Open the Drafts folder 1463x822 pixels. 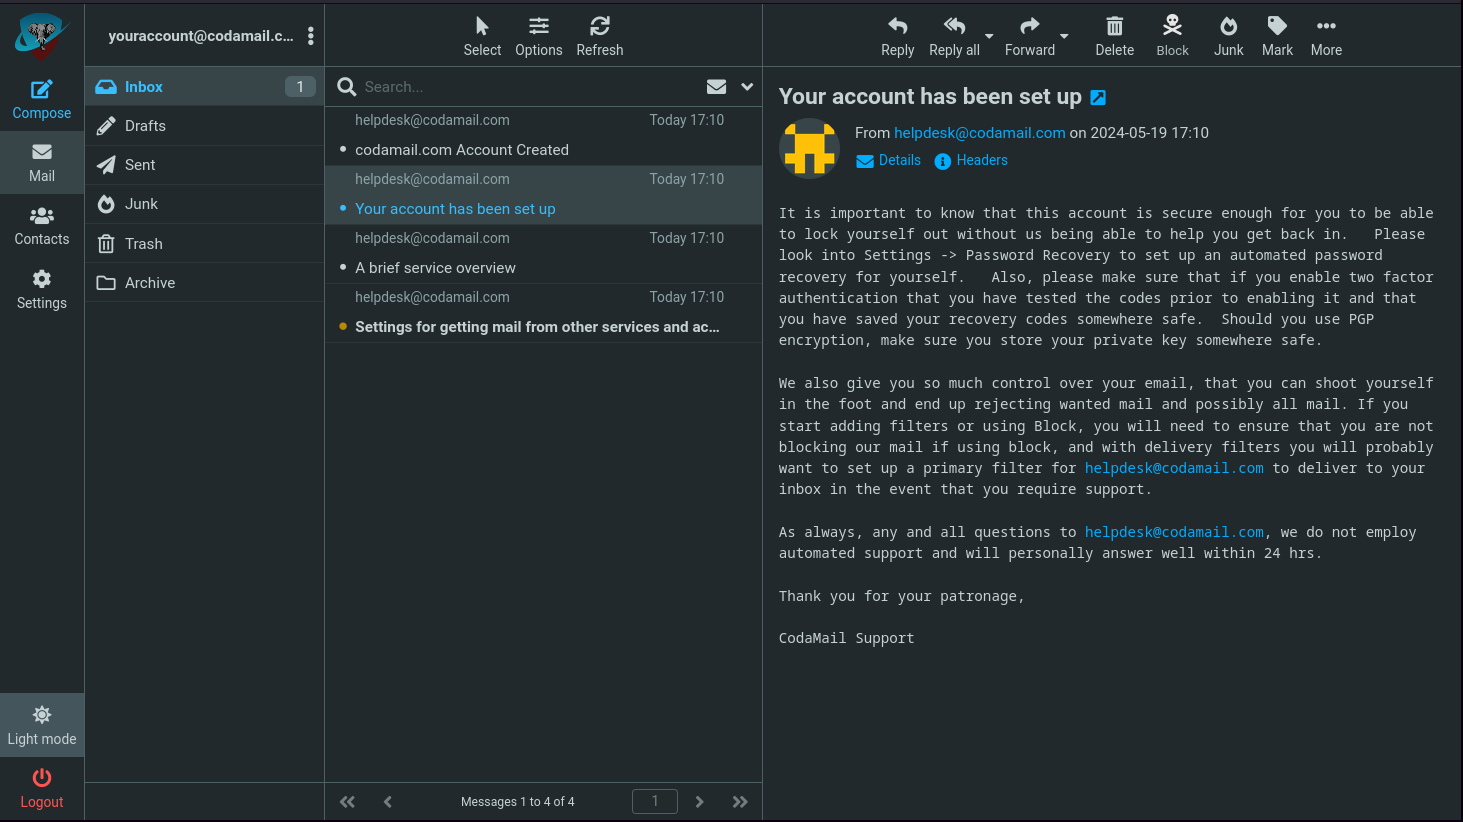204,126
